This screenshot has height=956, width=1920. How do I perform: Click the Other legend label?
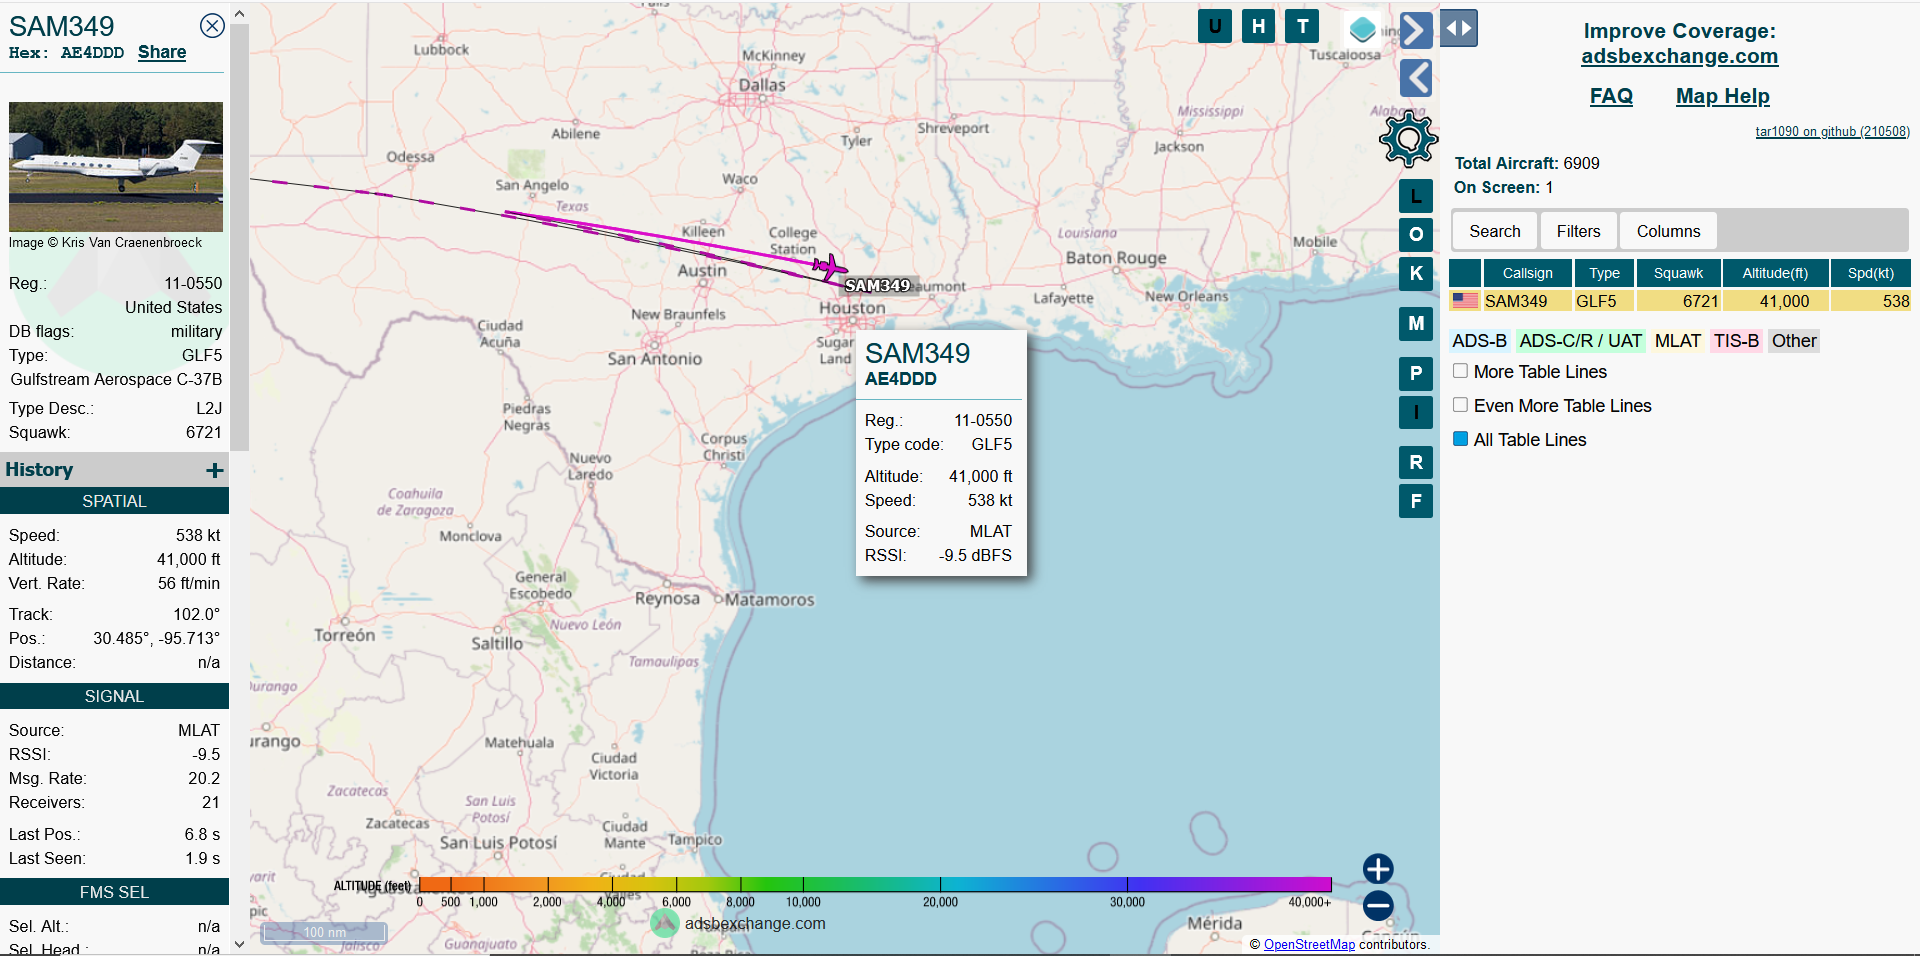[1794, 341]
